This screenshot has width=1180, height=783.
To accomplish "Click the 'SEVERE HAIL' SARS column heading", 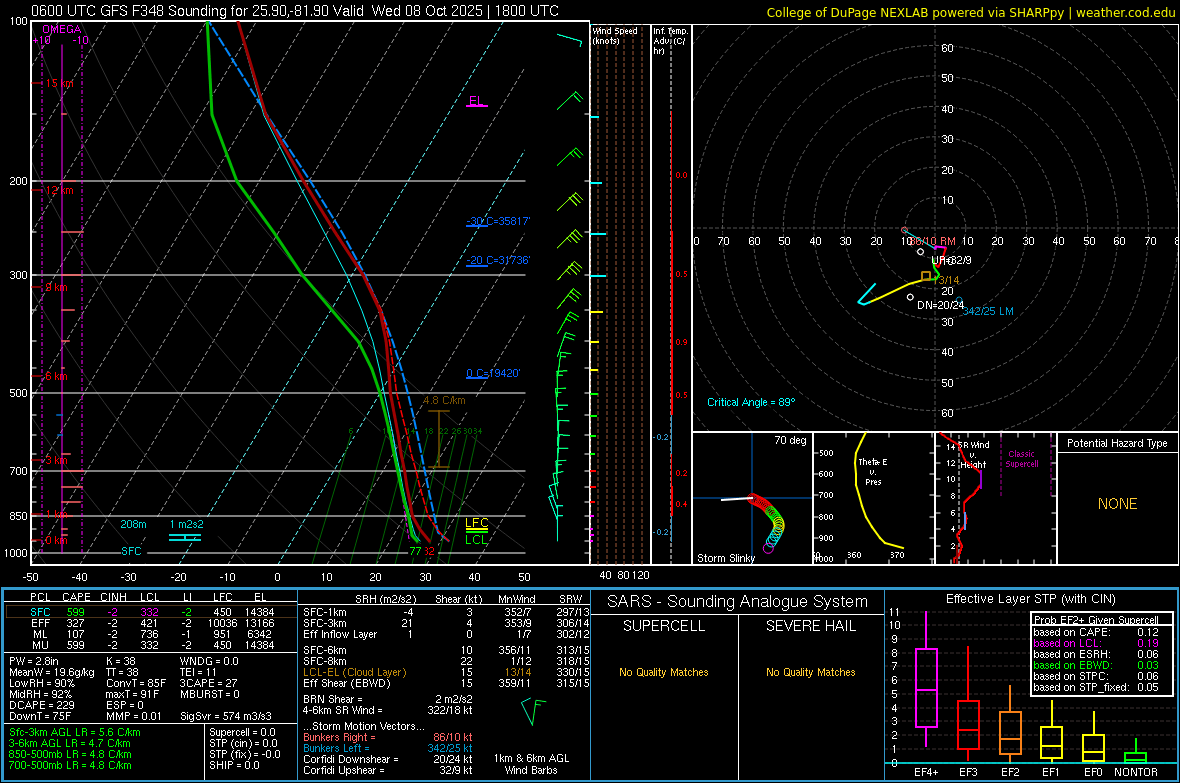I will pyautogui.click(x=810, y=626).
